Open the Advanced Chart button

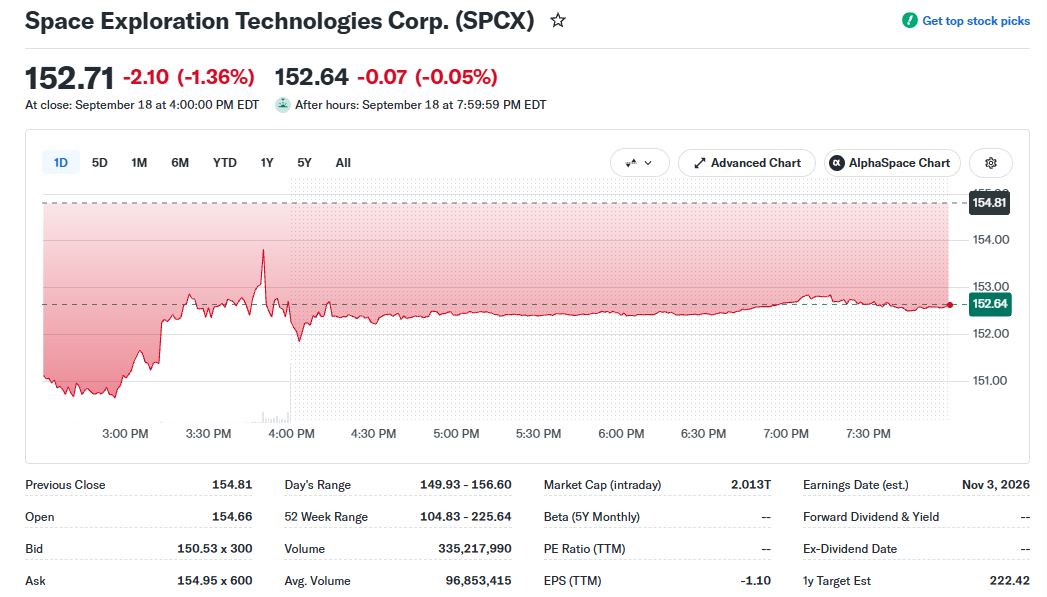tap(747, 163)
